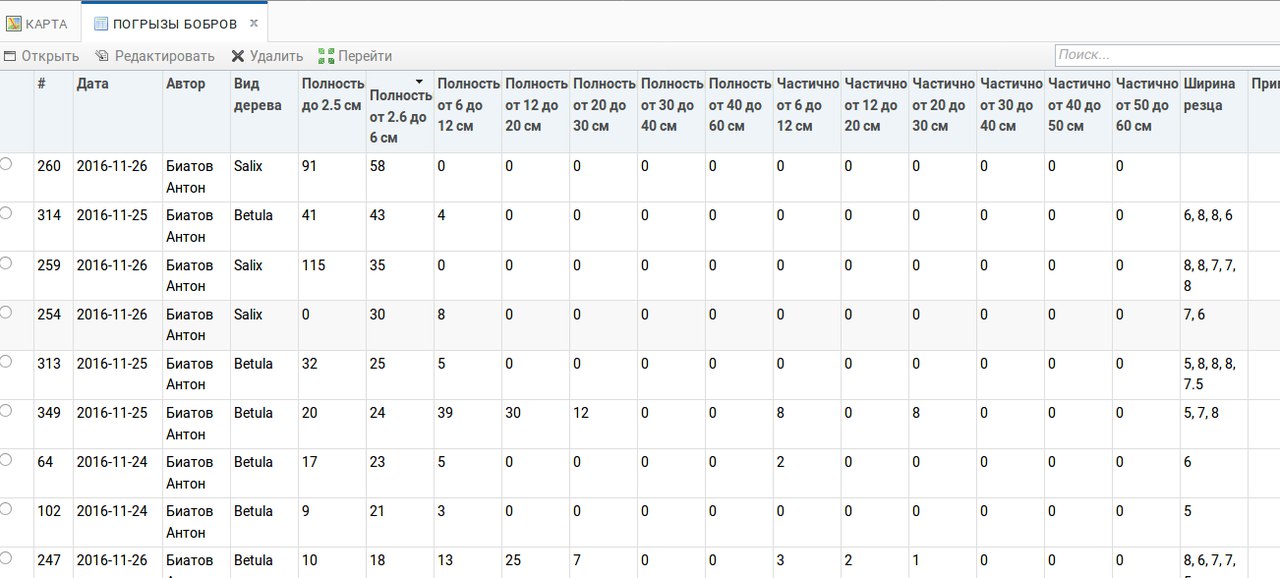The width and height of the screenshot is (1280, 578).
Task: Click value 25 in row 247
Action: (513, 560)
